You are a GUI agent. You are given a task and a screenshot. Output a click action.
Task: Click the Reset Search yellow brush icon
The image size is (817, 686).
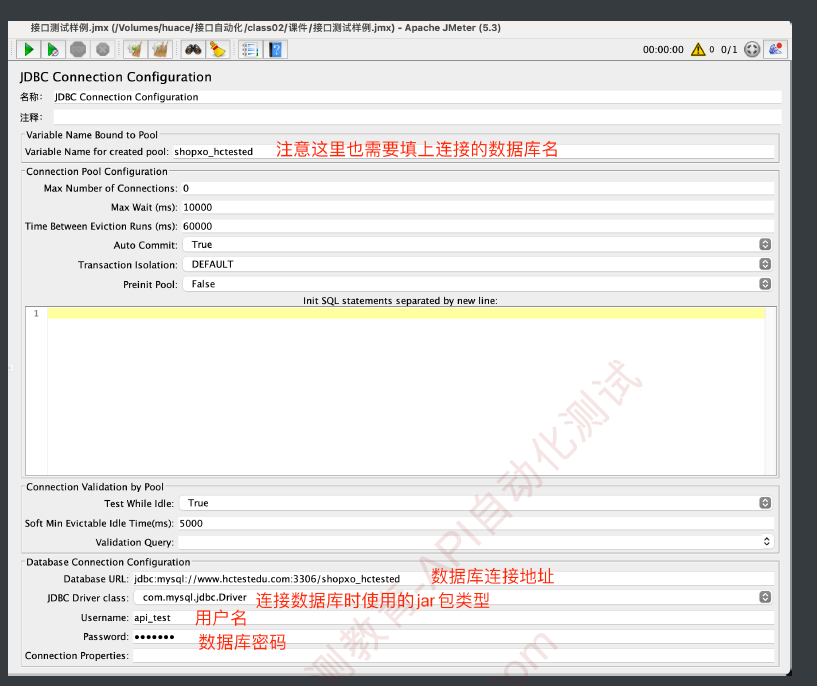(218, 49)
